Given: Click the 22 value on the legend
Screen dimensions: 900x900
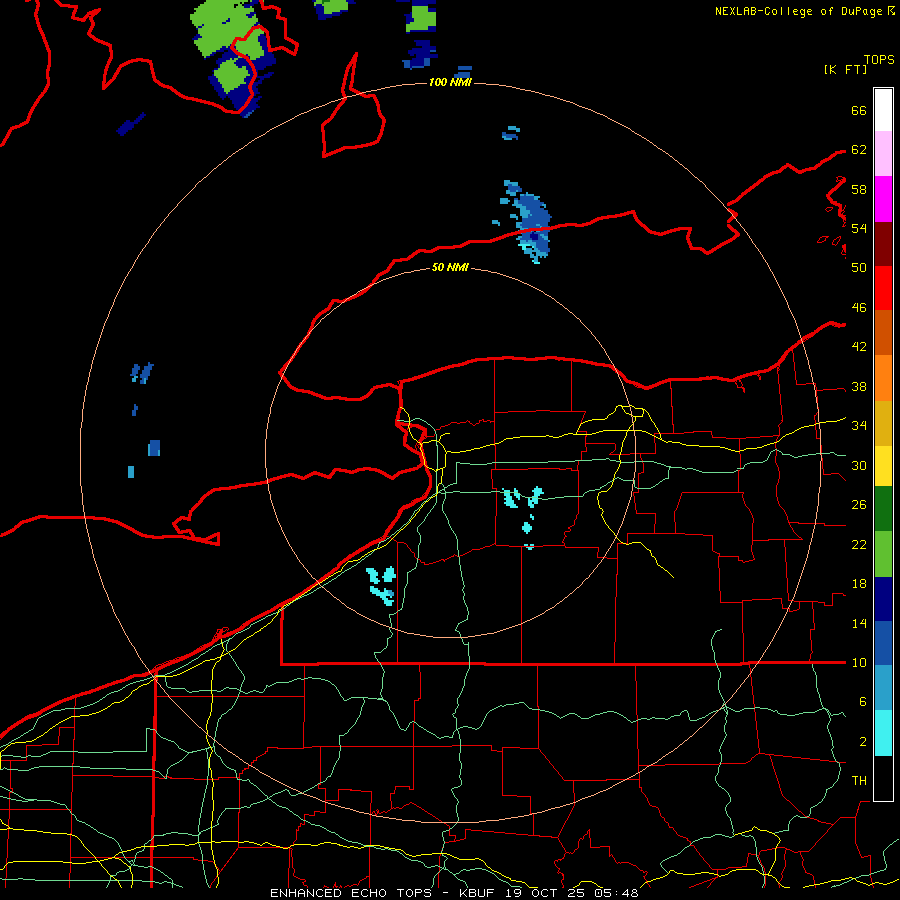Looking at the screenshot, I should (859, 544).
